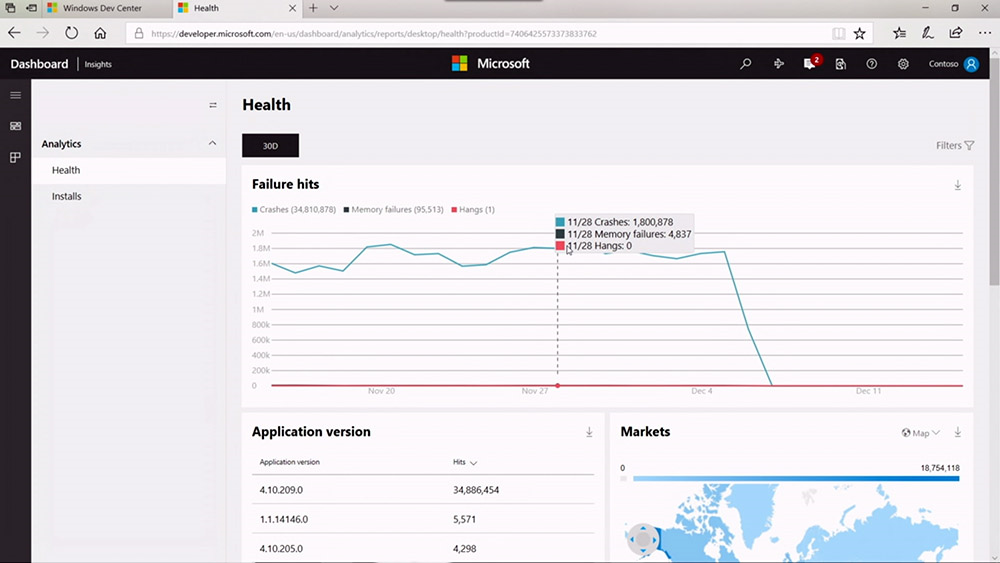Viewport: 1000px width, 563px height.
Task: Refresh the page
Action: pyautogui.click(x=71, y=33)
